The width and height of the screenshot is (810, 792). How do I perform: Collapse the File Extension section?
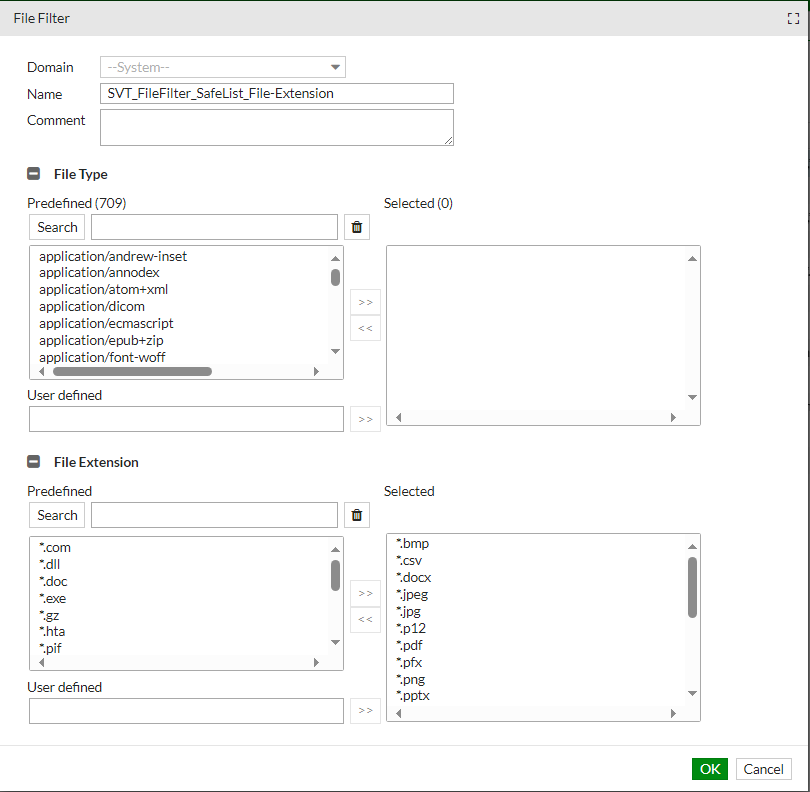[x=34, y=462]
